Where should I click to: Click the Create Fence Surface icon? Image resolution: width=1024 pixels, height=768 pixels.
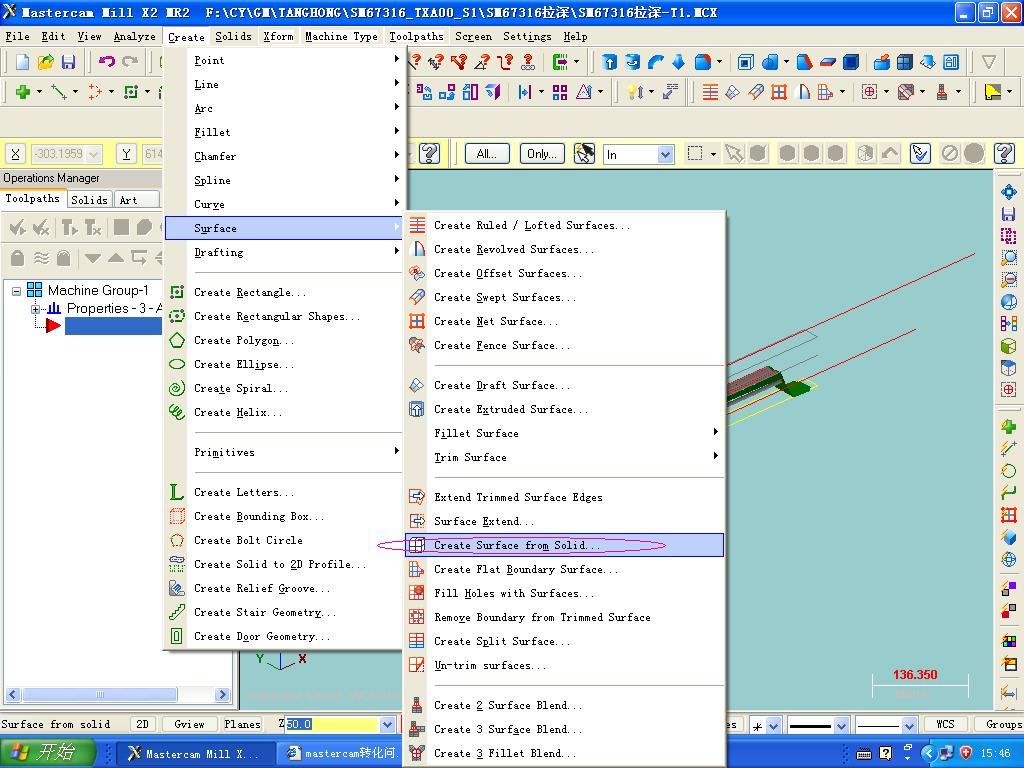click(x=417, y=345)
